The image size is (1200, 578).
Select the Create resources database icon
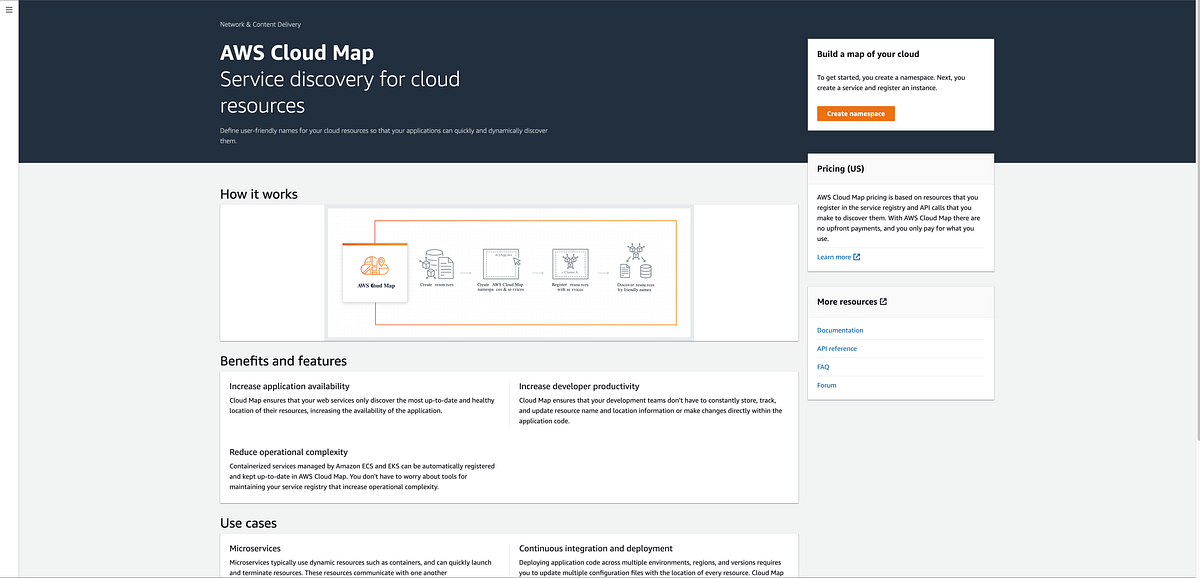(x=437, y=263)
